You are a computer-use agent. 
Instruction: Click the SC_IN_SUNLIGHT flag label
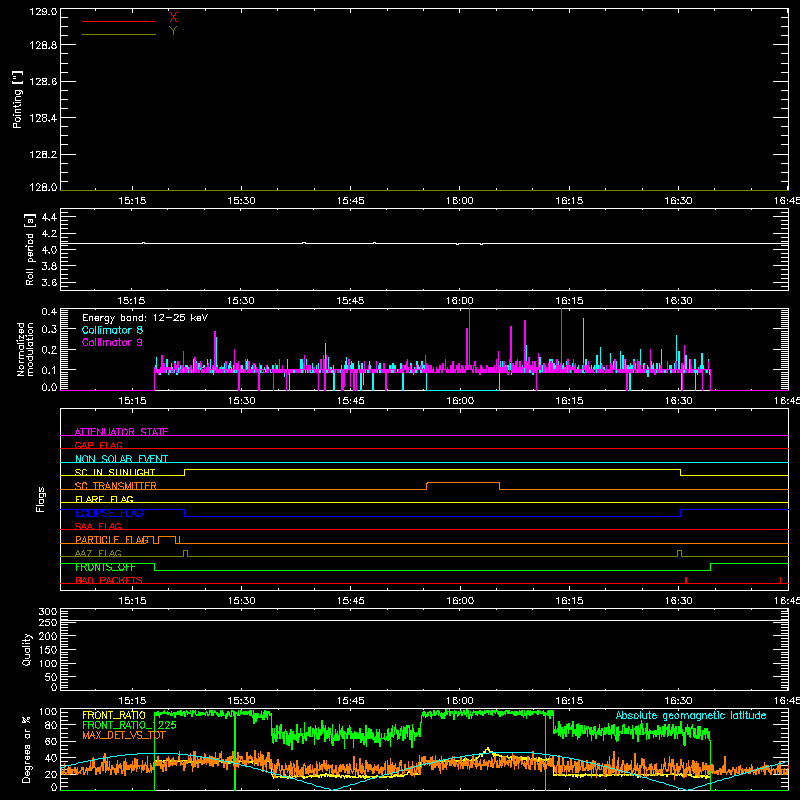115,472
